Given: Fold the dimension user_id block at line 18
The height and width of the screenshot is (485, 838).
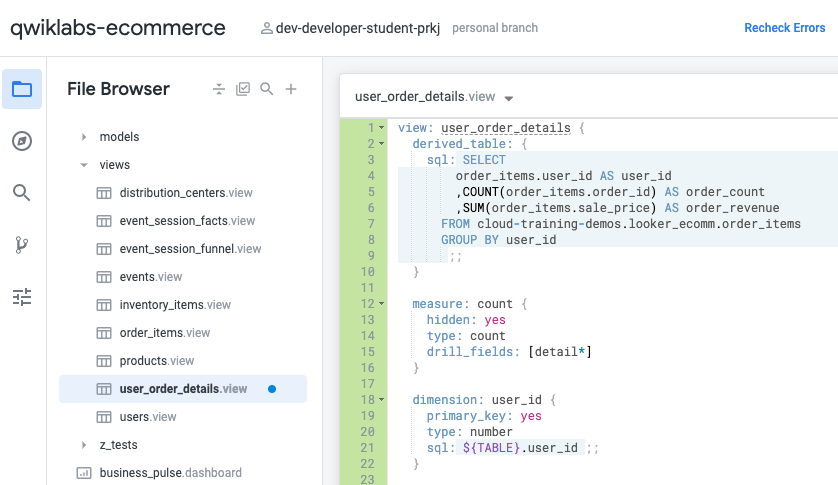Looking at the screenshot, I should tap(382, 399).
